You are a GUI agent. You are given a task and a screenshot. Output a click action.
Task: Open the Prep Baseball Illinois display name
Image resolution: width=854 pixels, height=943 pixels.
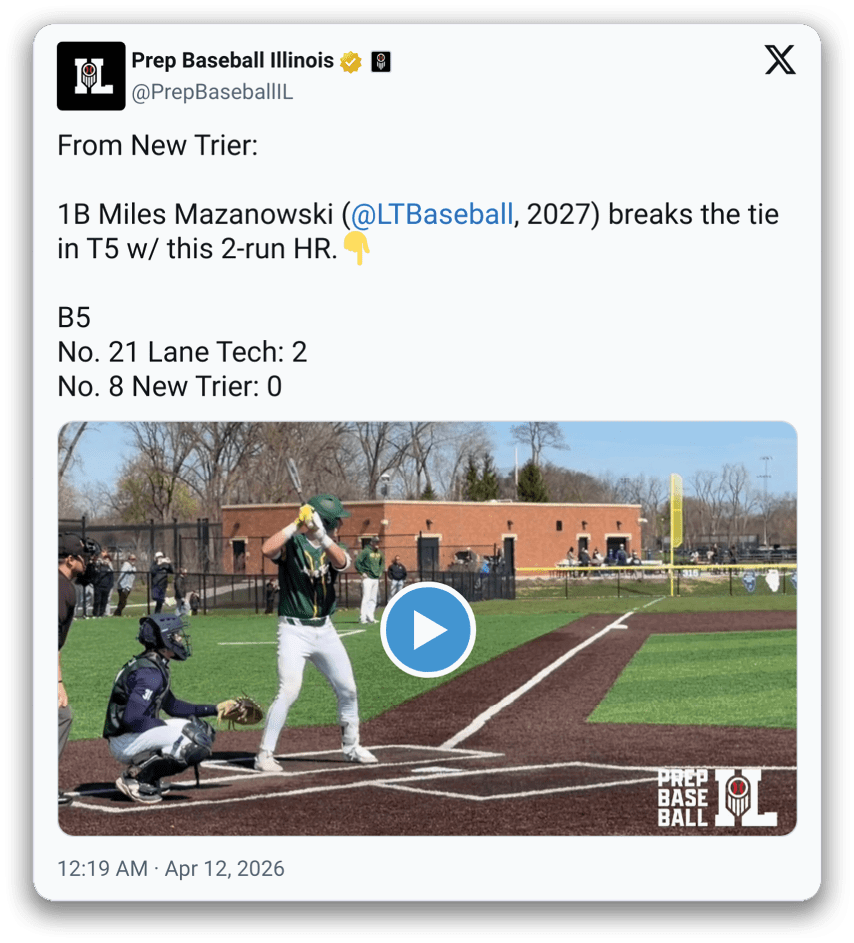(232, 60)
